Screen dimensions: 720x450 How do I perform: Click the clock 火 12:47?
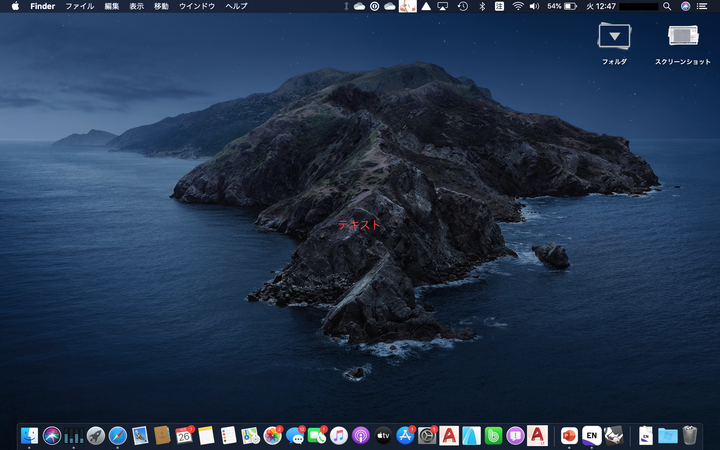[601, 6]
